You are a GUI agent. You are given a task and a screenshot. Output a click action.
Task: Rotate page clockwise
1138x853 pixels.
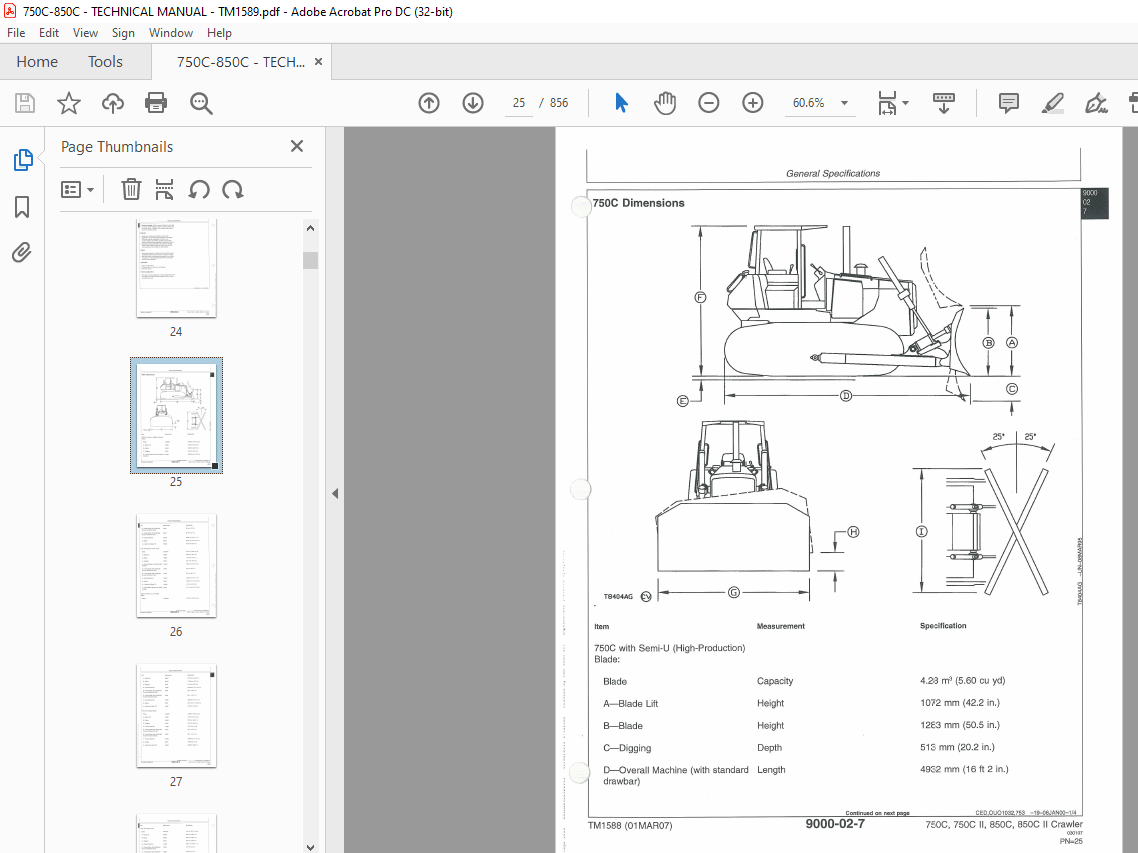pos(233,189)
